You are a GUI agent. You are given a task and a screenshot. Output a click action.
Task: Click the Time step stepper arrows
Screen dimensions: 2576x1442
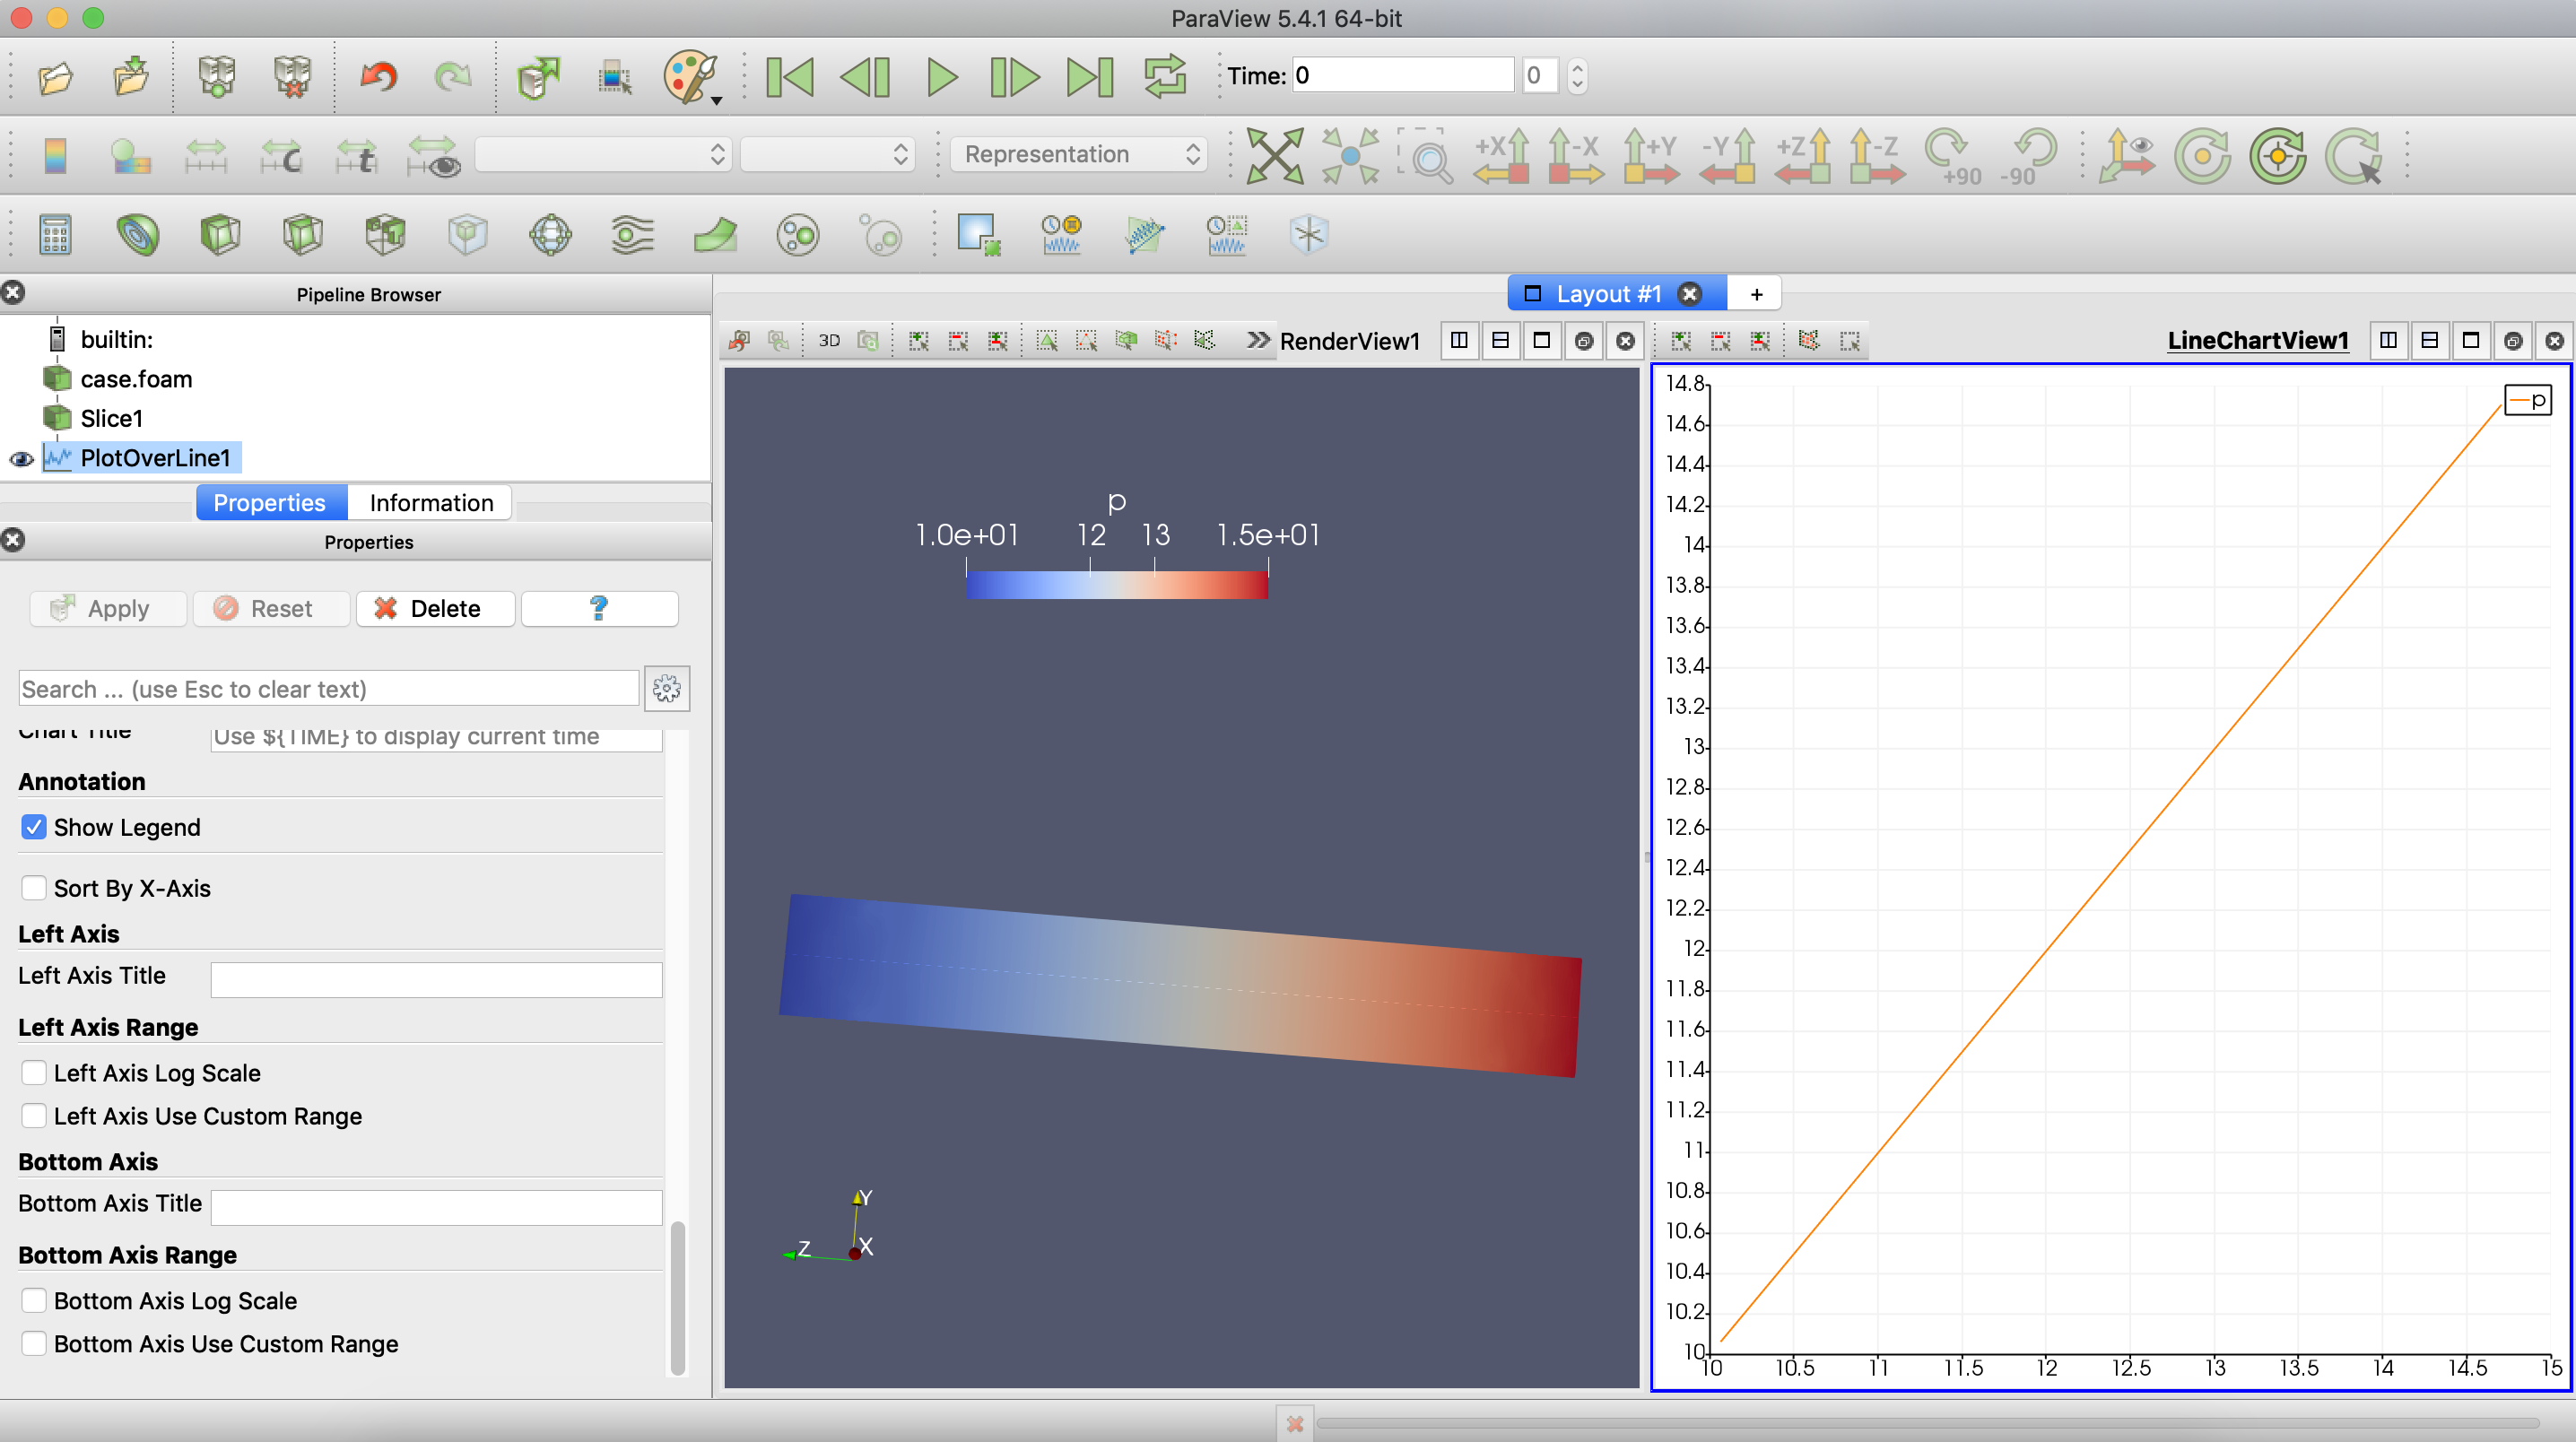pos(1577,76)
